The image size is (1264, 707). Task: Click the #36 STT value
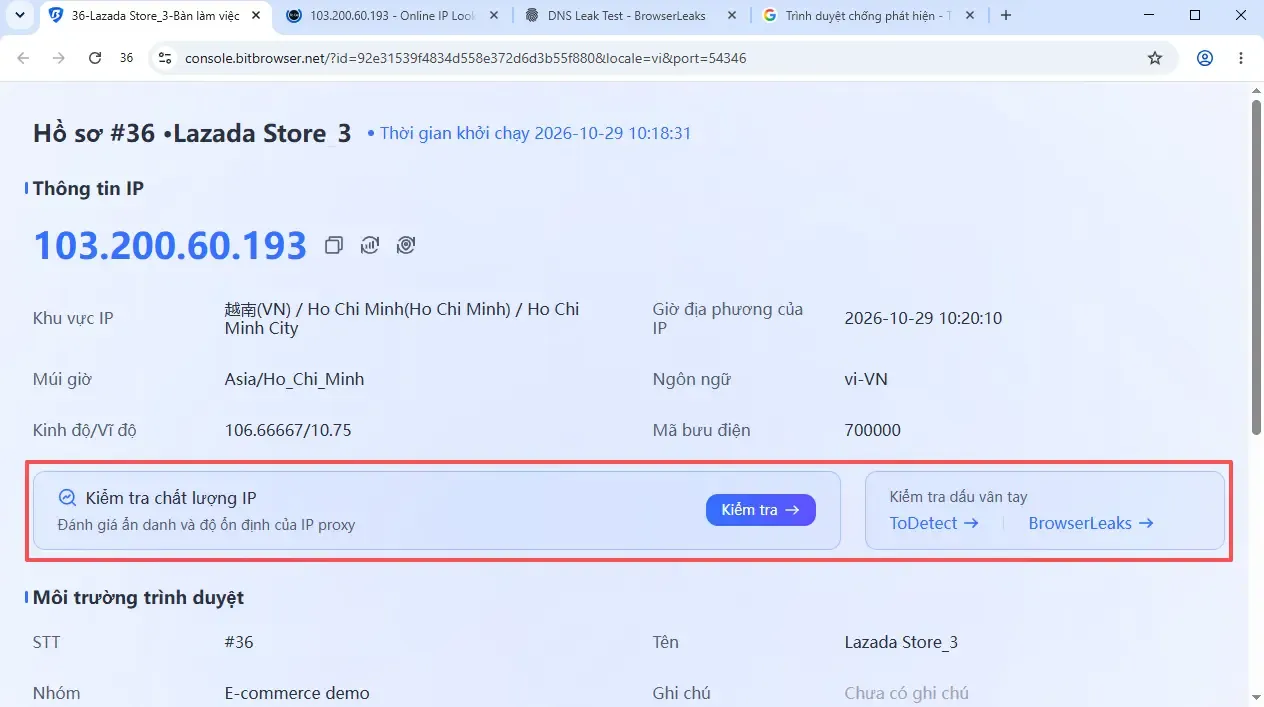[239, 642]
